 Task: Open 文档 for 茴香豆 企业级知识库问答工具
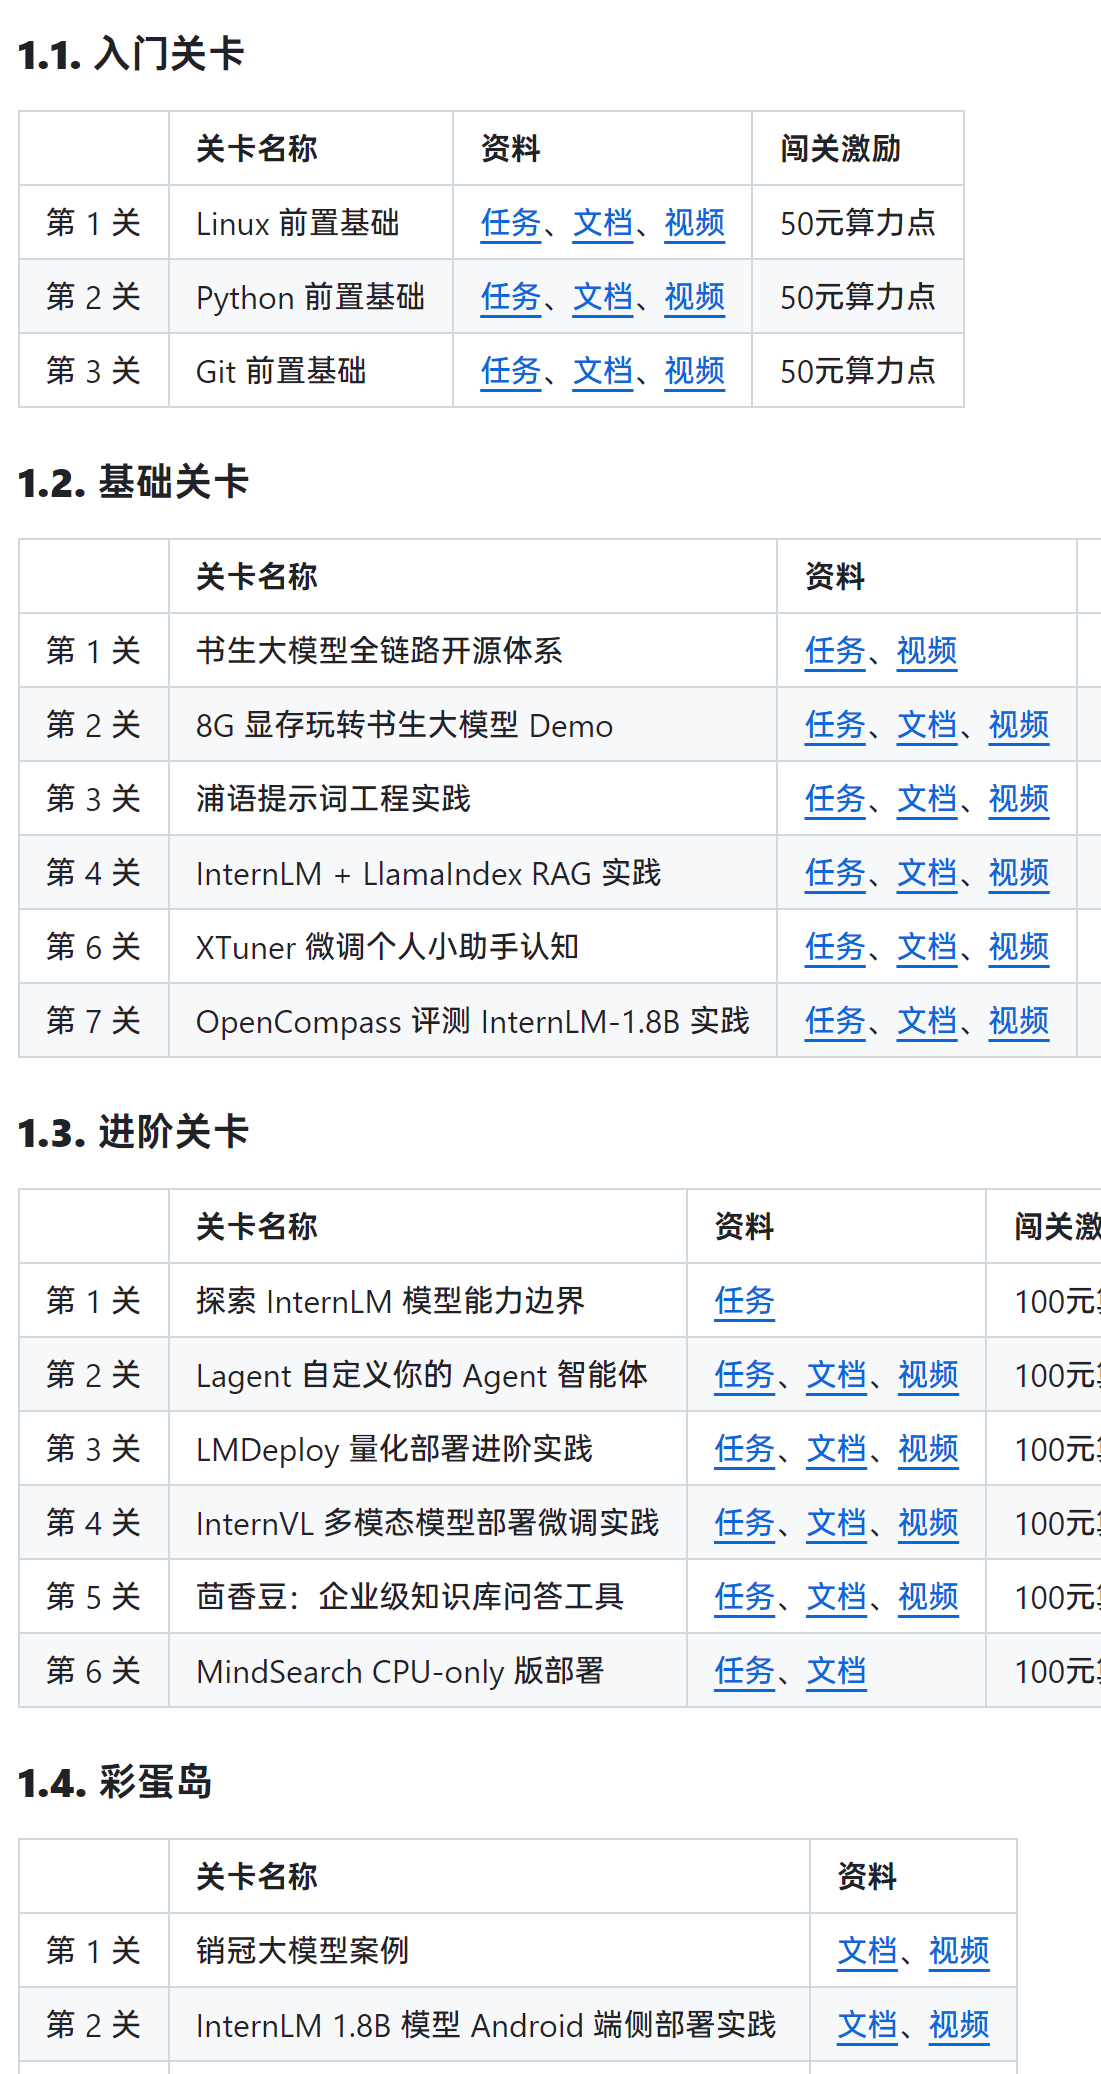837,1597
